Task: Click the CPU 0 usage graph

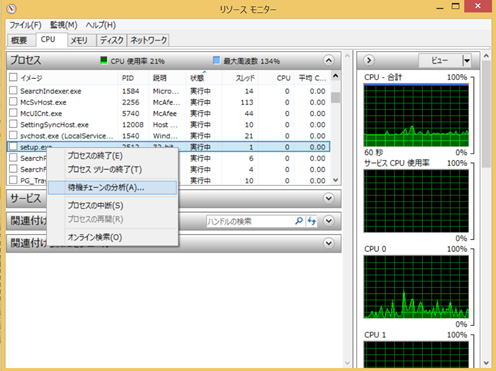Action: pyautogui.click(x=416, y=287)
